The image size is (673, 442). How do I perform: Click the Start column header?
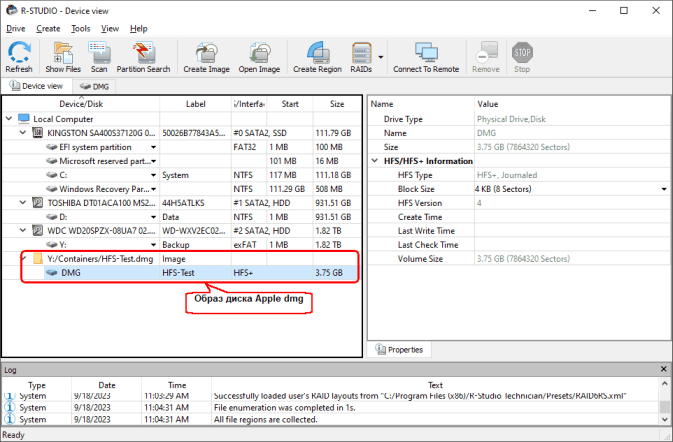point(290,104)
